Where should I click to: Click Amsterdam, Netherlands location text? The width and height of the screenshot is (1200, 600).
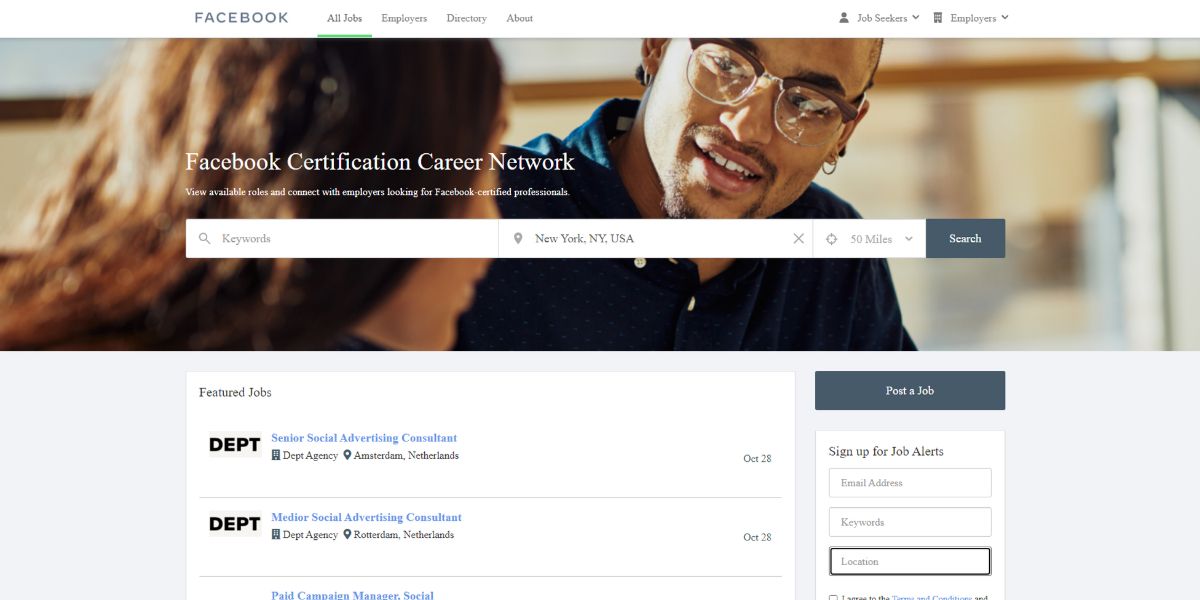[406, 456]
